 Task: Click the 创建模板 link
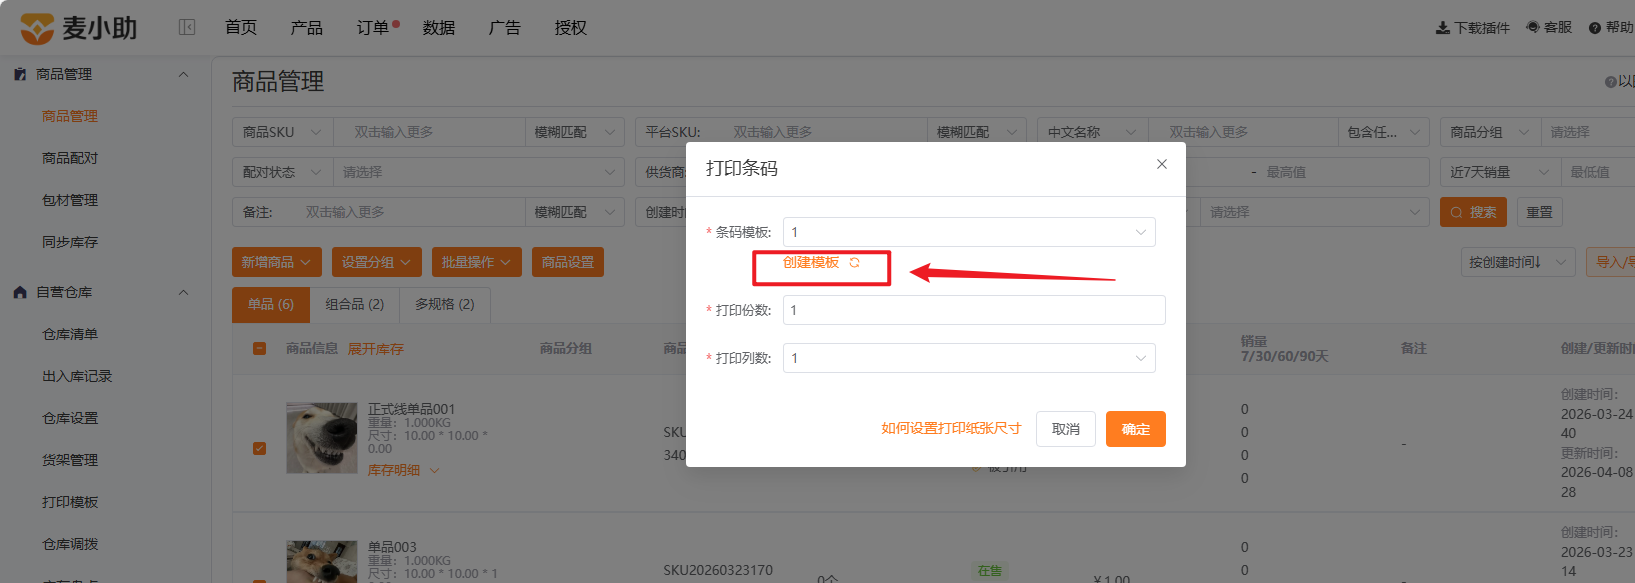811,262
